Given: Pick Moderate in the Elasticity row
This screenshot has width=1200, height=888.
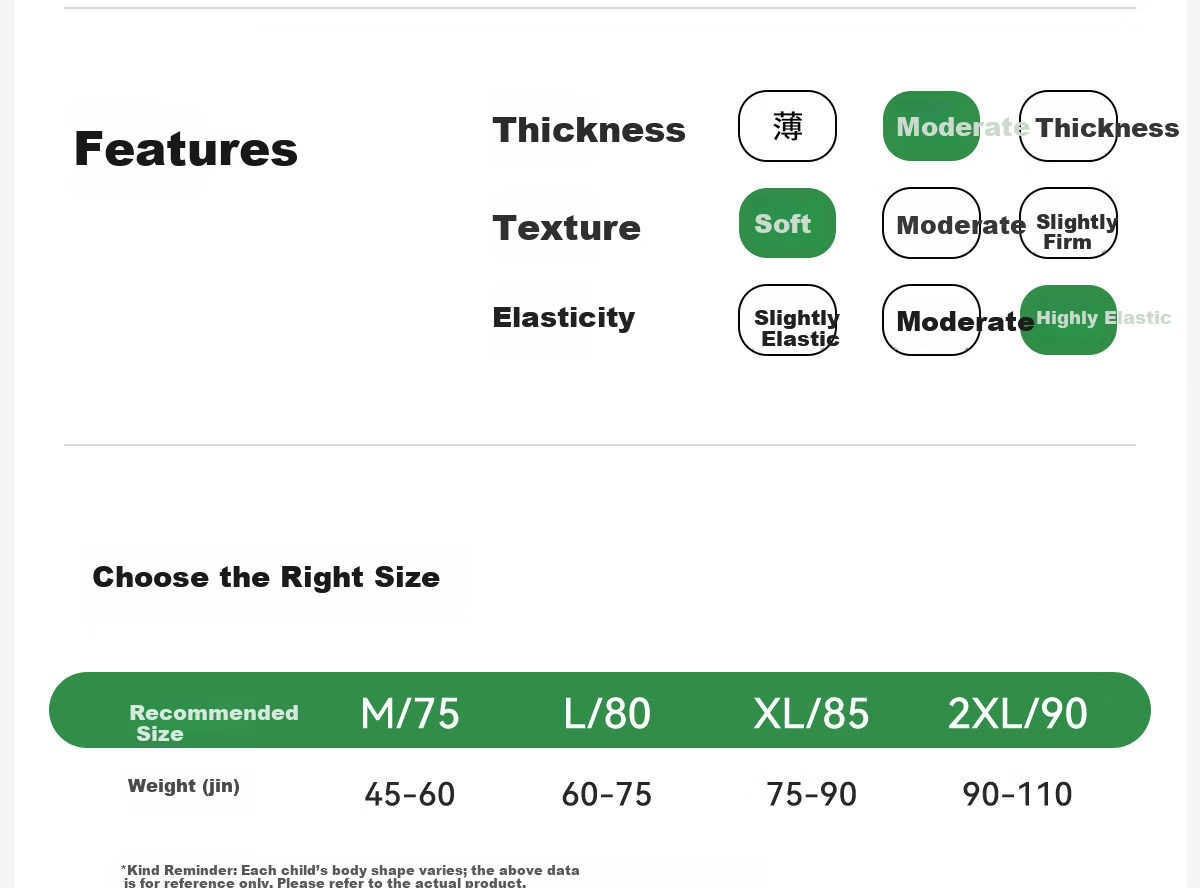Looking at the screenshot, I should coord(931,320).
